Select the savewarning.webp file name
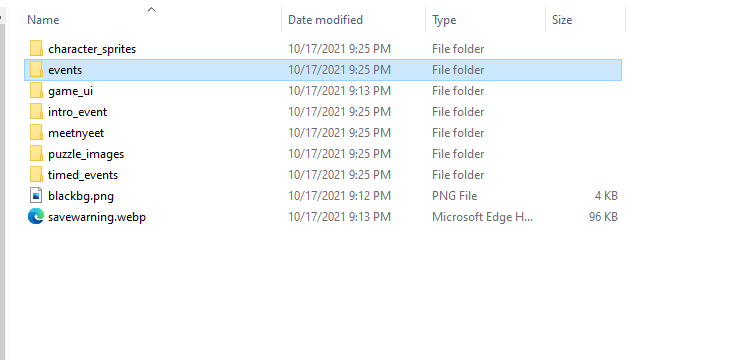747x360 pixels. click(97, 217)
